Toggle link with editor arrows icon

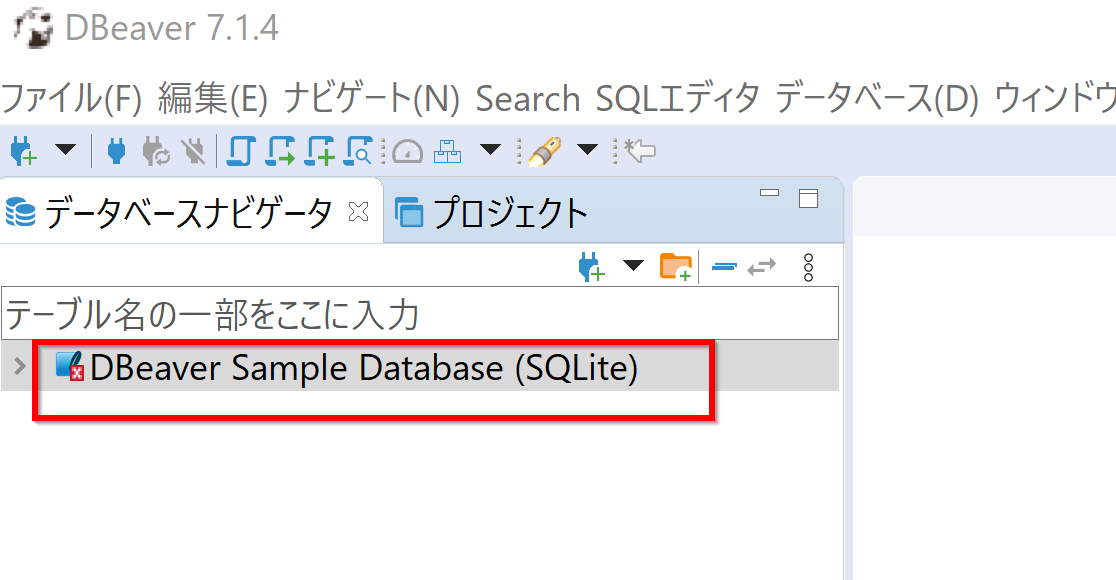pyautogui.click(x=762, y=267)
